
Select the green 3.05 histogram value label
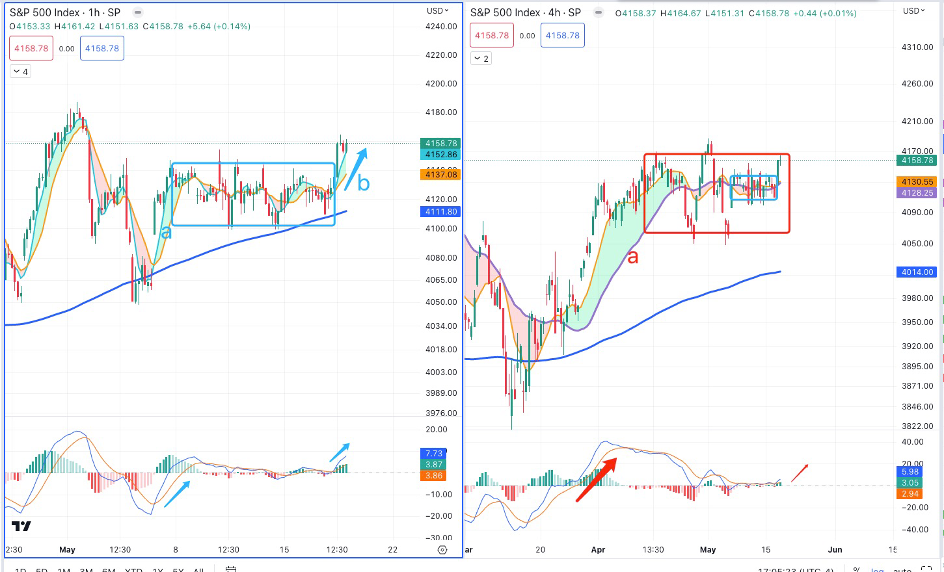(910, 483)
